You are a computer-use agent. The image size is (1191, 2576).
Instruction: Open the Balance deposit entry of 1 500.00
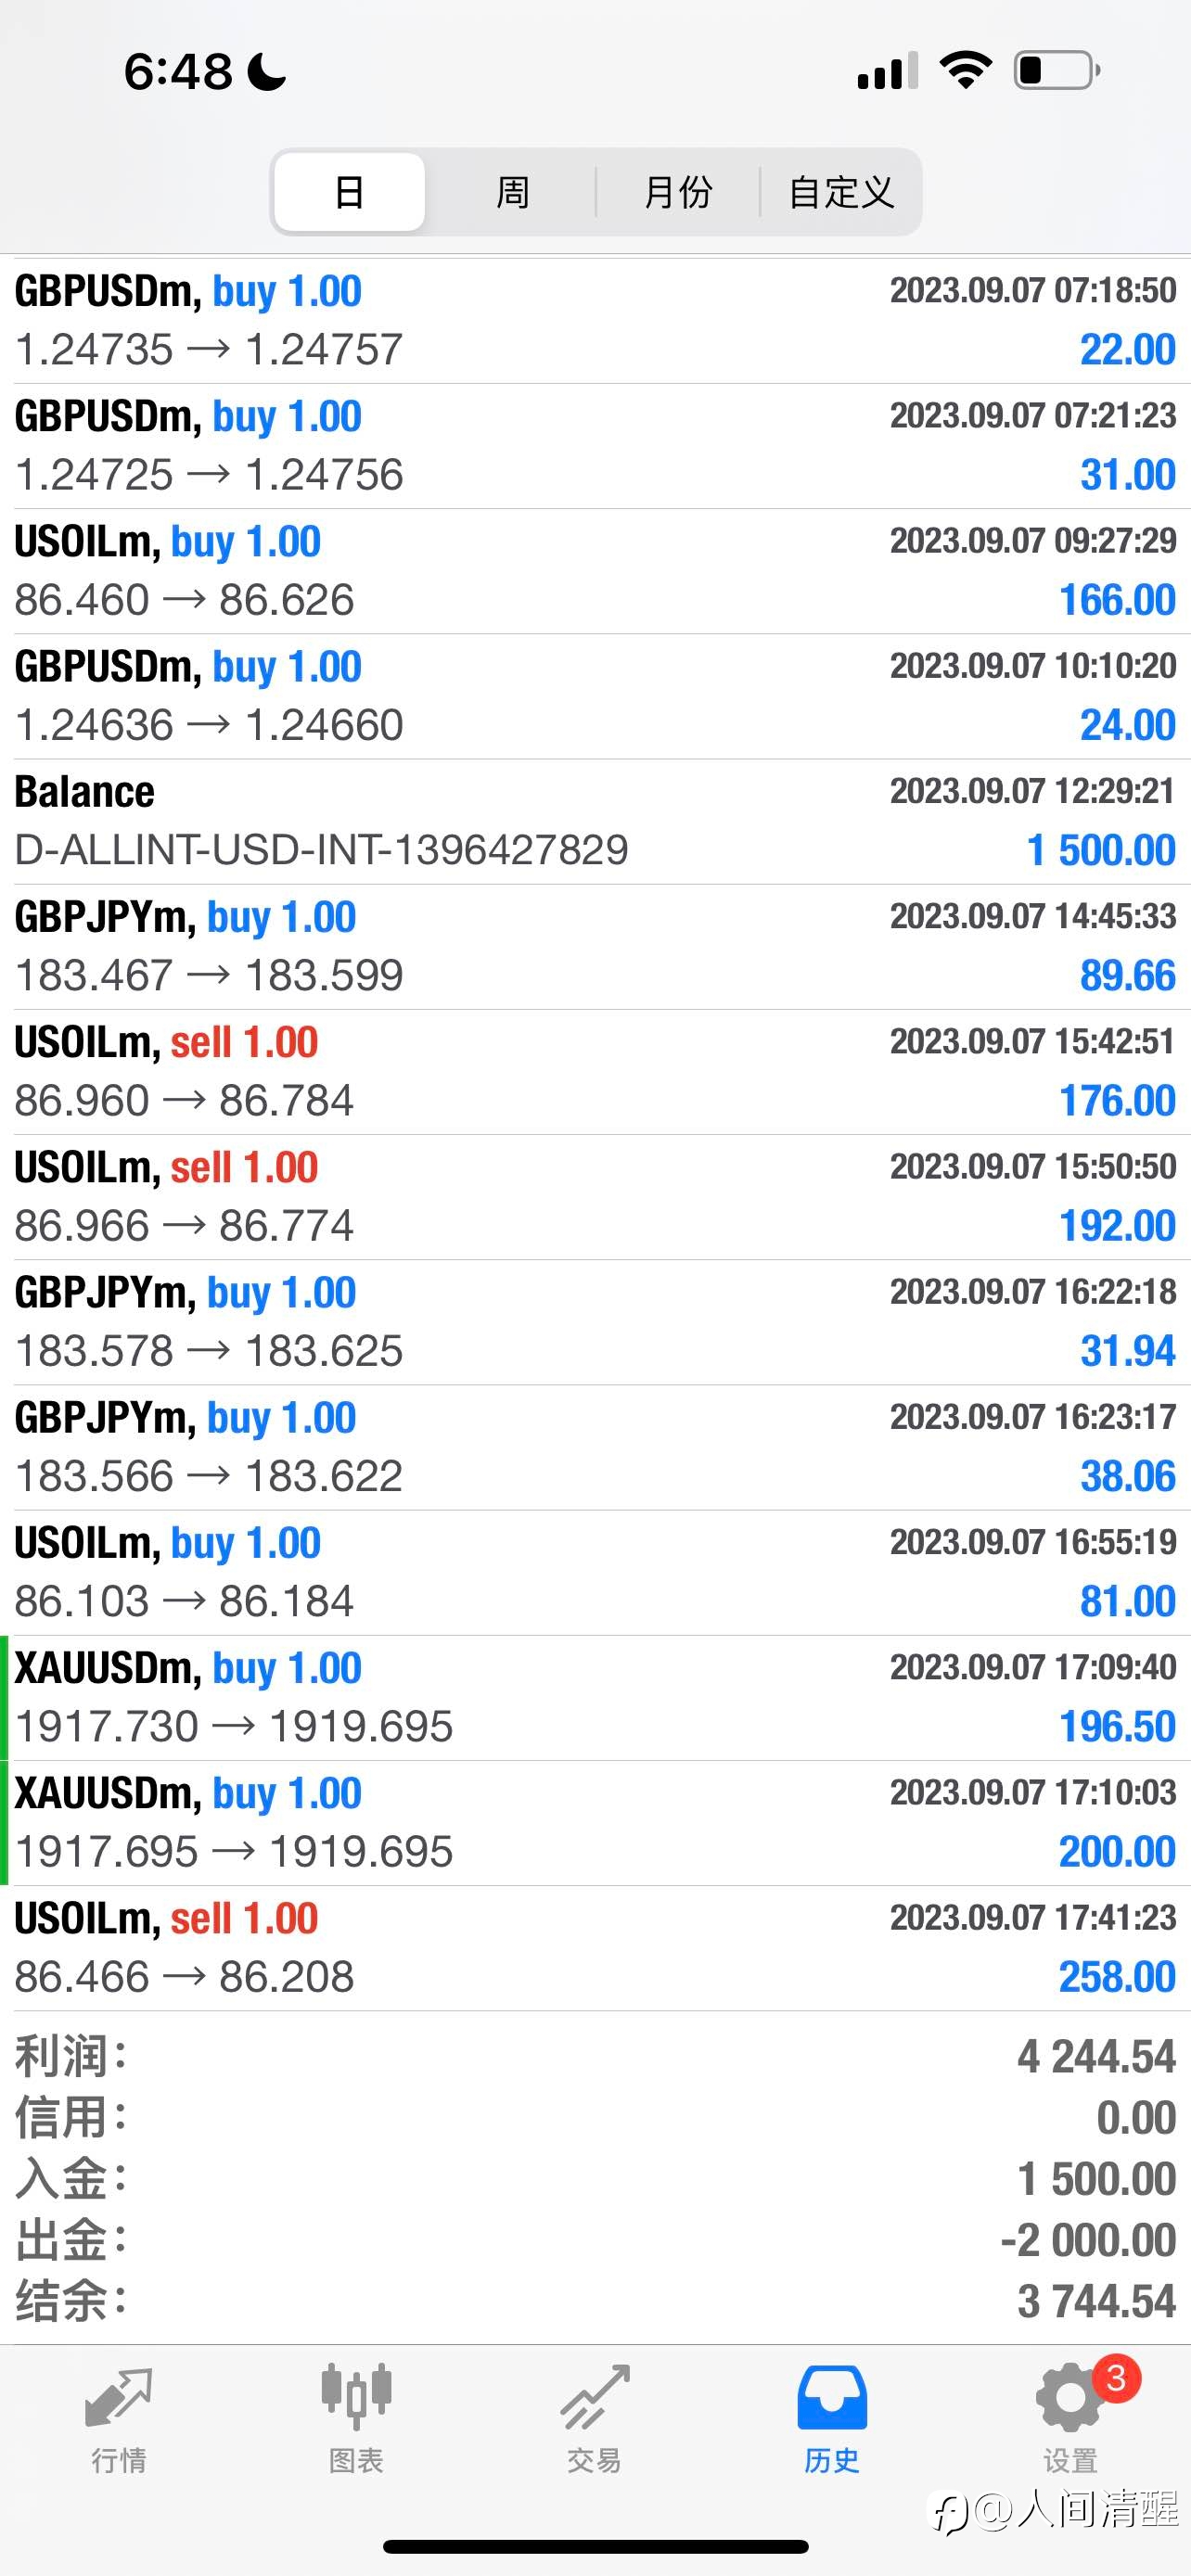595,821
